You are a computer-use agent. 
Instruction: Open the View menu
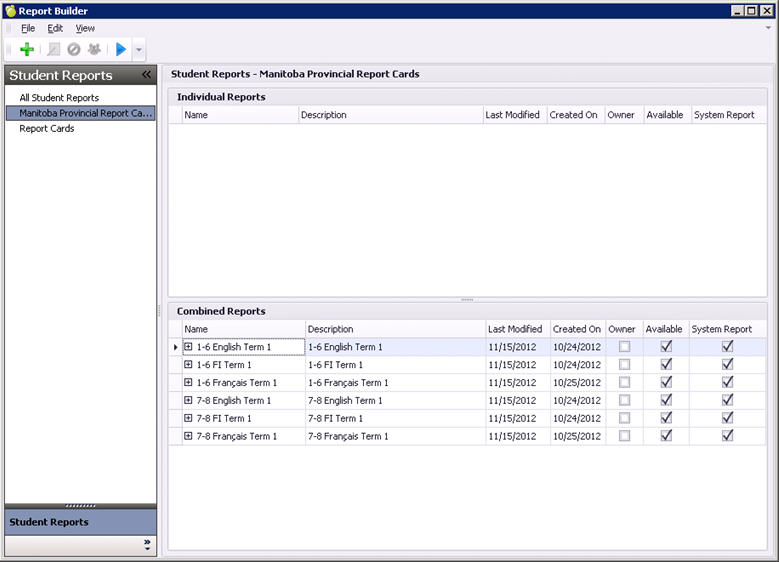click(85, 28)
